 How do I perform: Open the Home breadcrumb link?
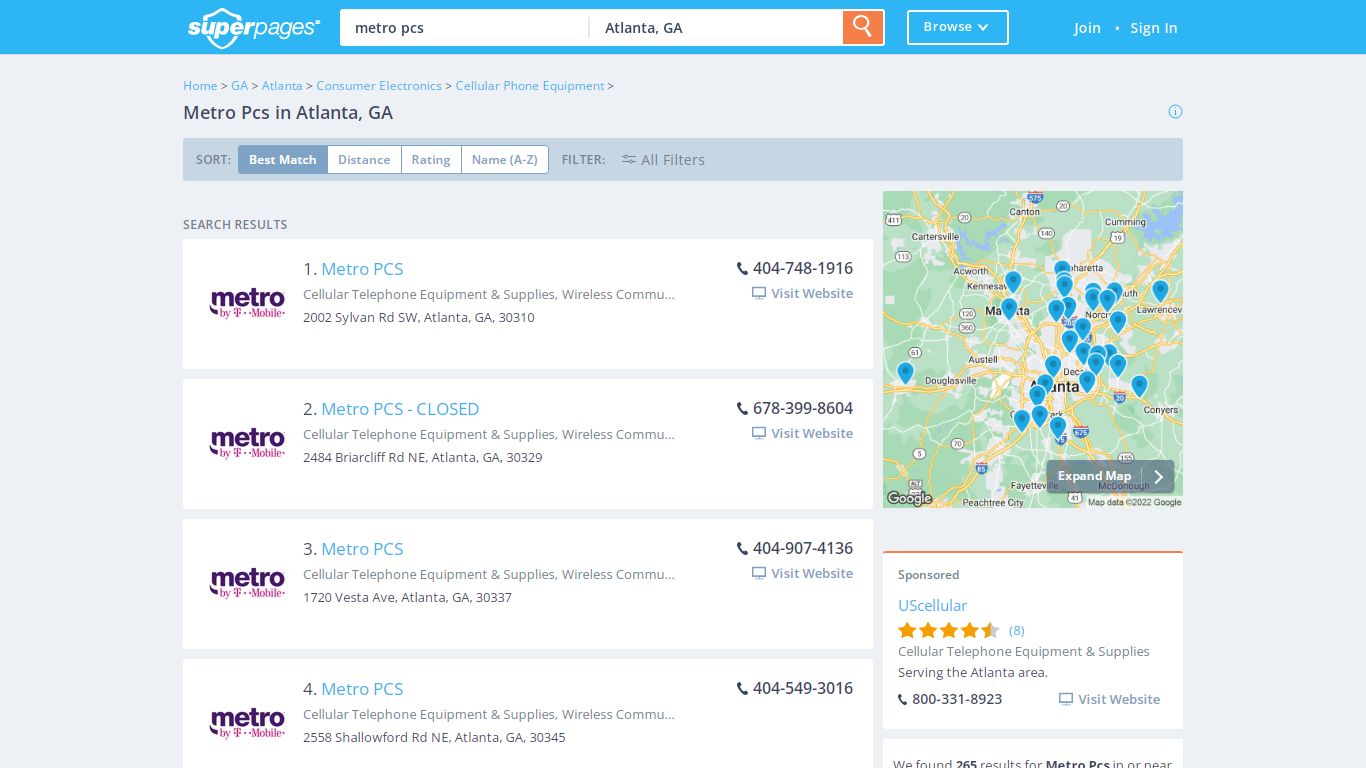tap(200, 86)
